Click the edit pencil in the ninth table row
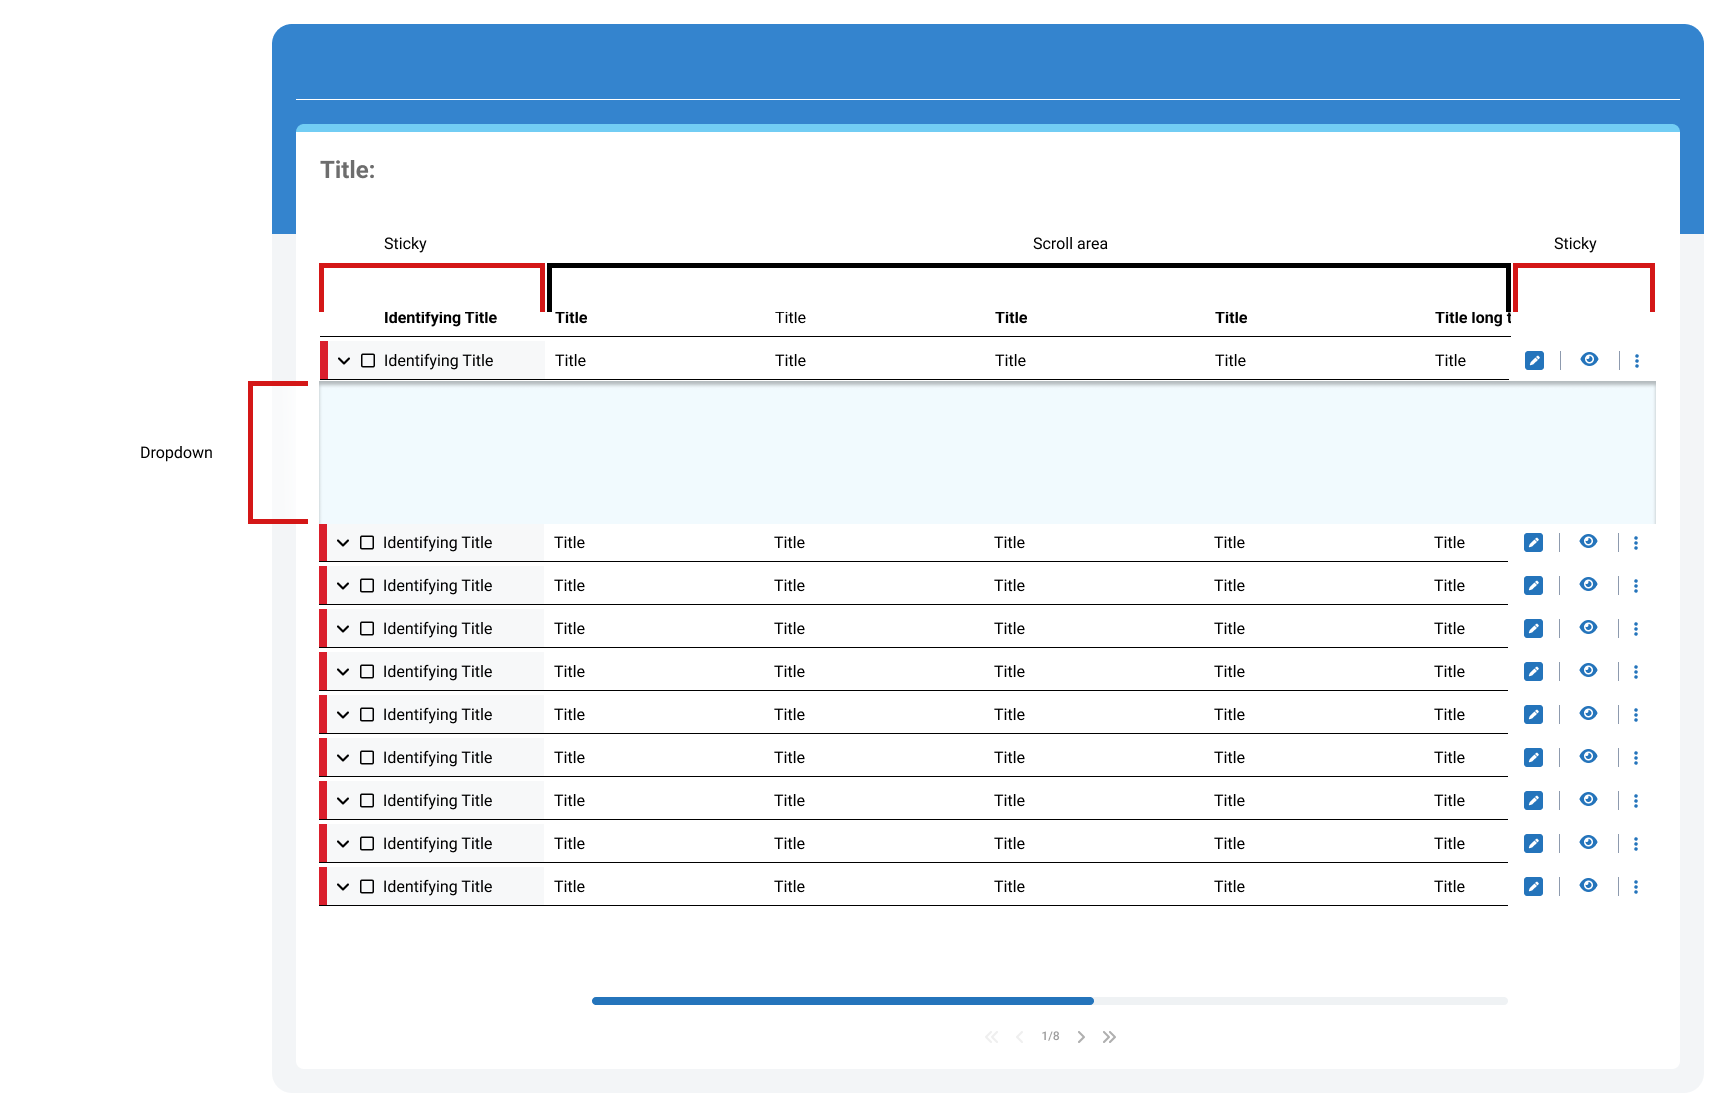Image resolution: width=1728 pixels, height=1117 pixels. pos(1533,844)
